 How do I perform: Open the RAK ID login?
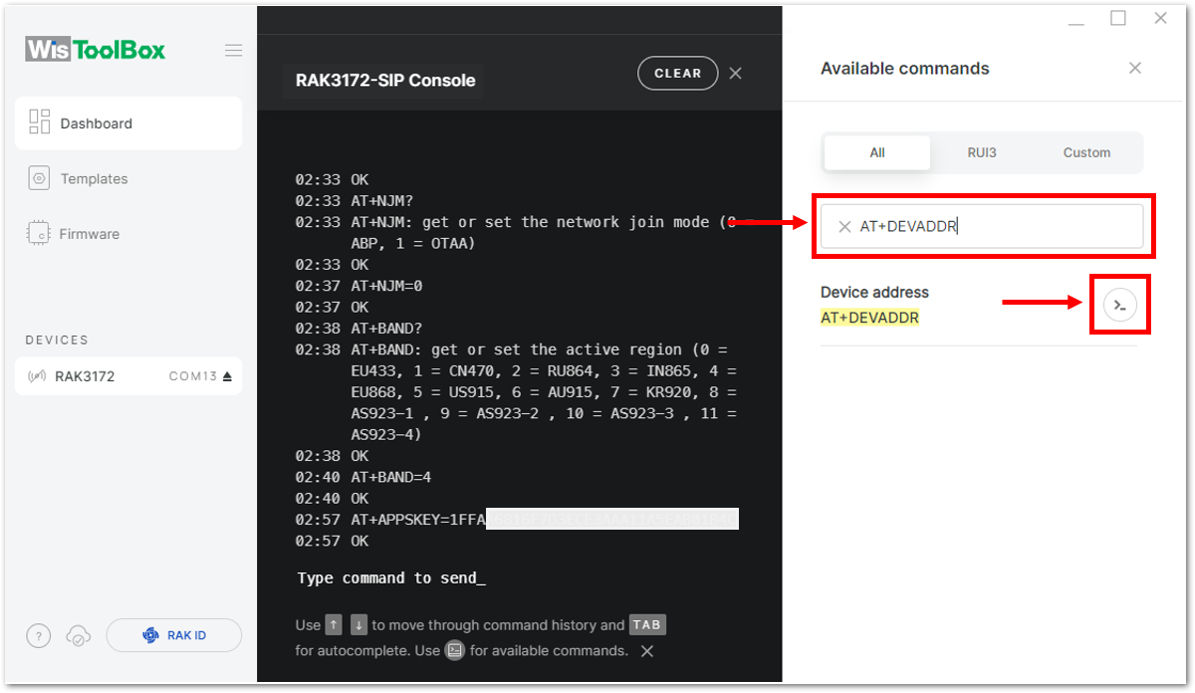click(x=174, y=635)
